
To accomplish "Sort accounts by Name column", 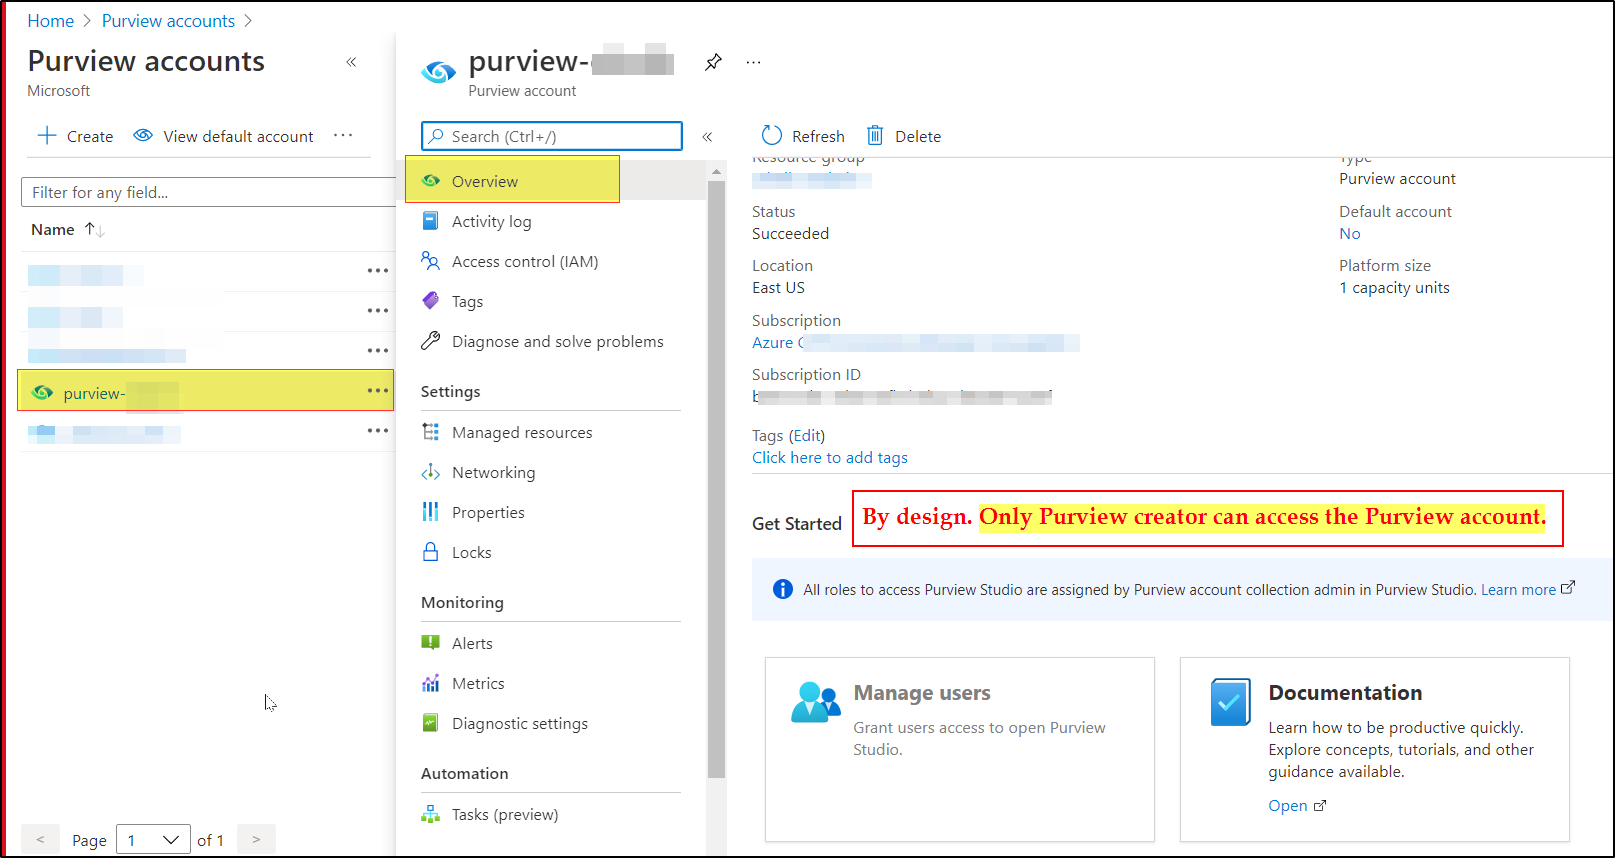I will [x=67, y=229].
